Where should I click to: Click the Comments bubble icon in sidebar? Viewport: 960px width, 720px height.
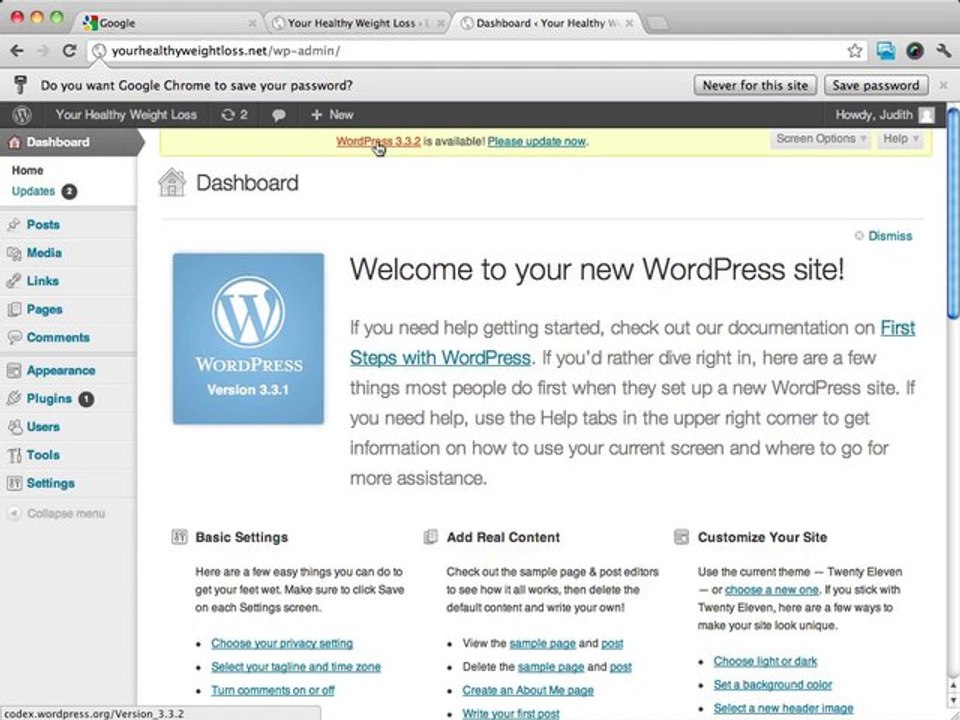click(14, 337)
